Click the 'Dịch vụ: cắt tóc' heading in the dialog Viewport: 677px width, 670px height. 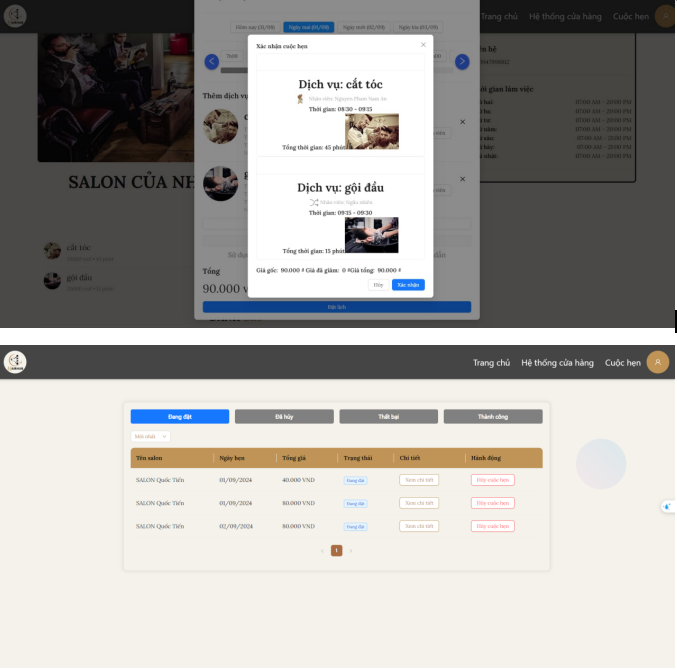click(340, 84)
